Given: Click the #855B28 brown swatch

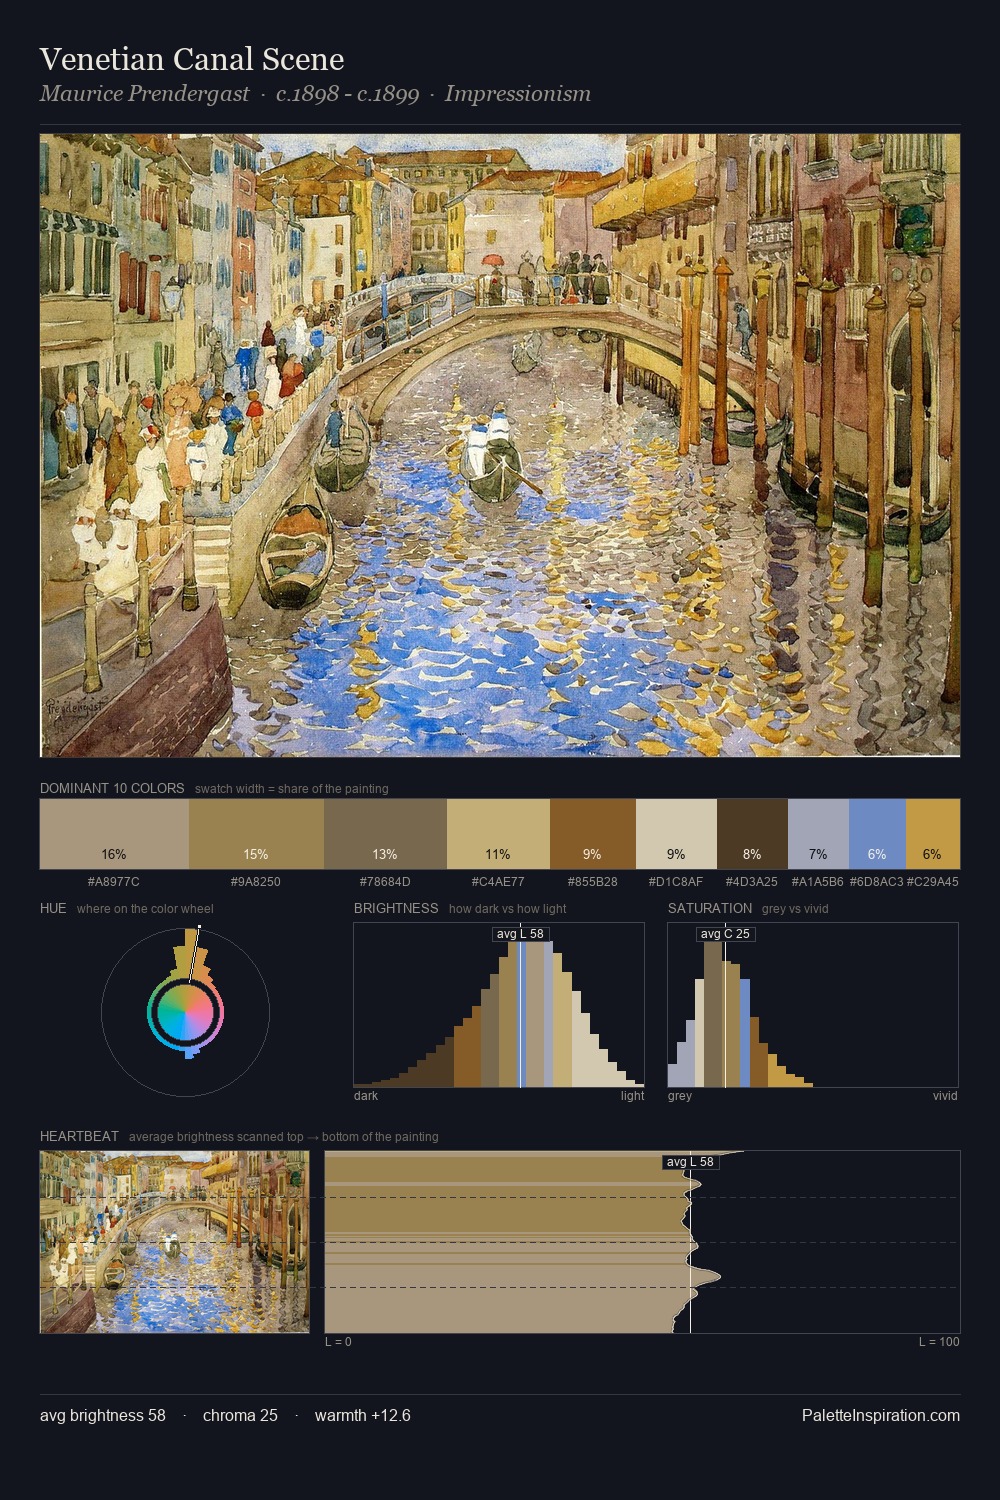Looking at the screenshot, I should coord(592,833).
